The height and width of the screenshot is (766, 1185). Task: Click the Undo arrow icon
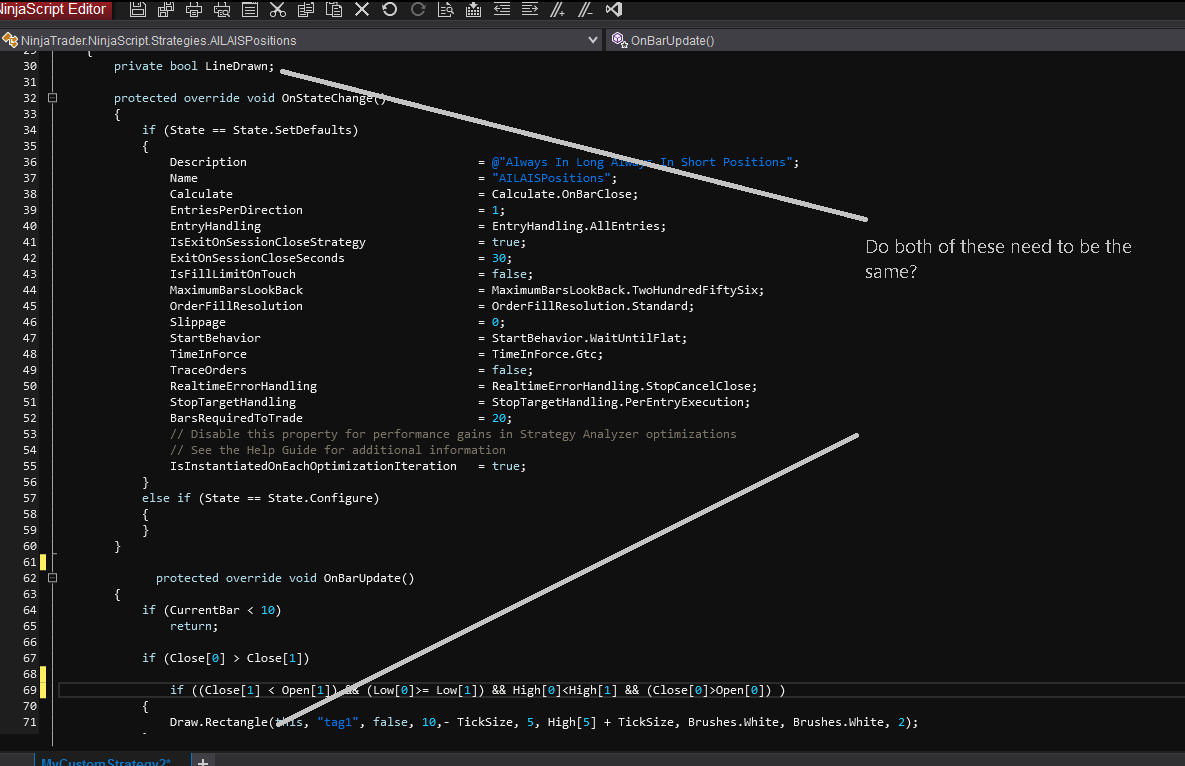[390, 10]
